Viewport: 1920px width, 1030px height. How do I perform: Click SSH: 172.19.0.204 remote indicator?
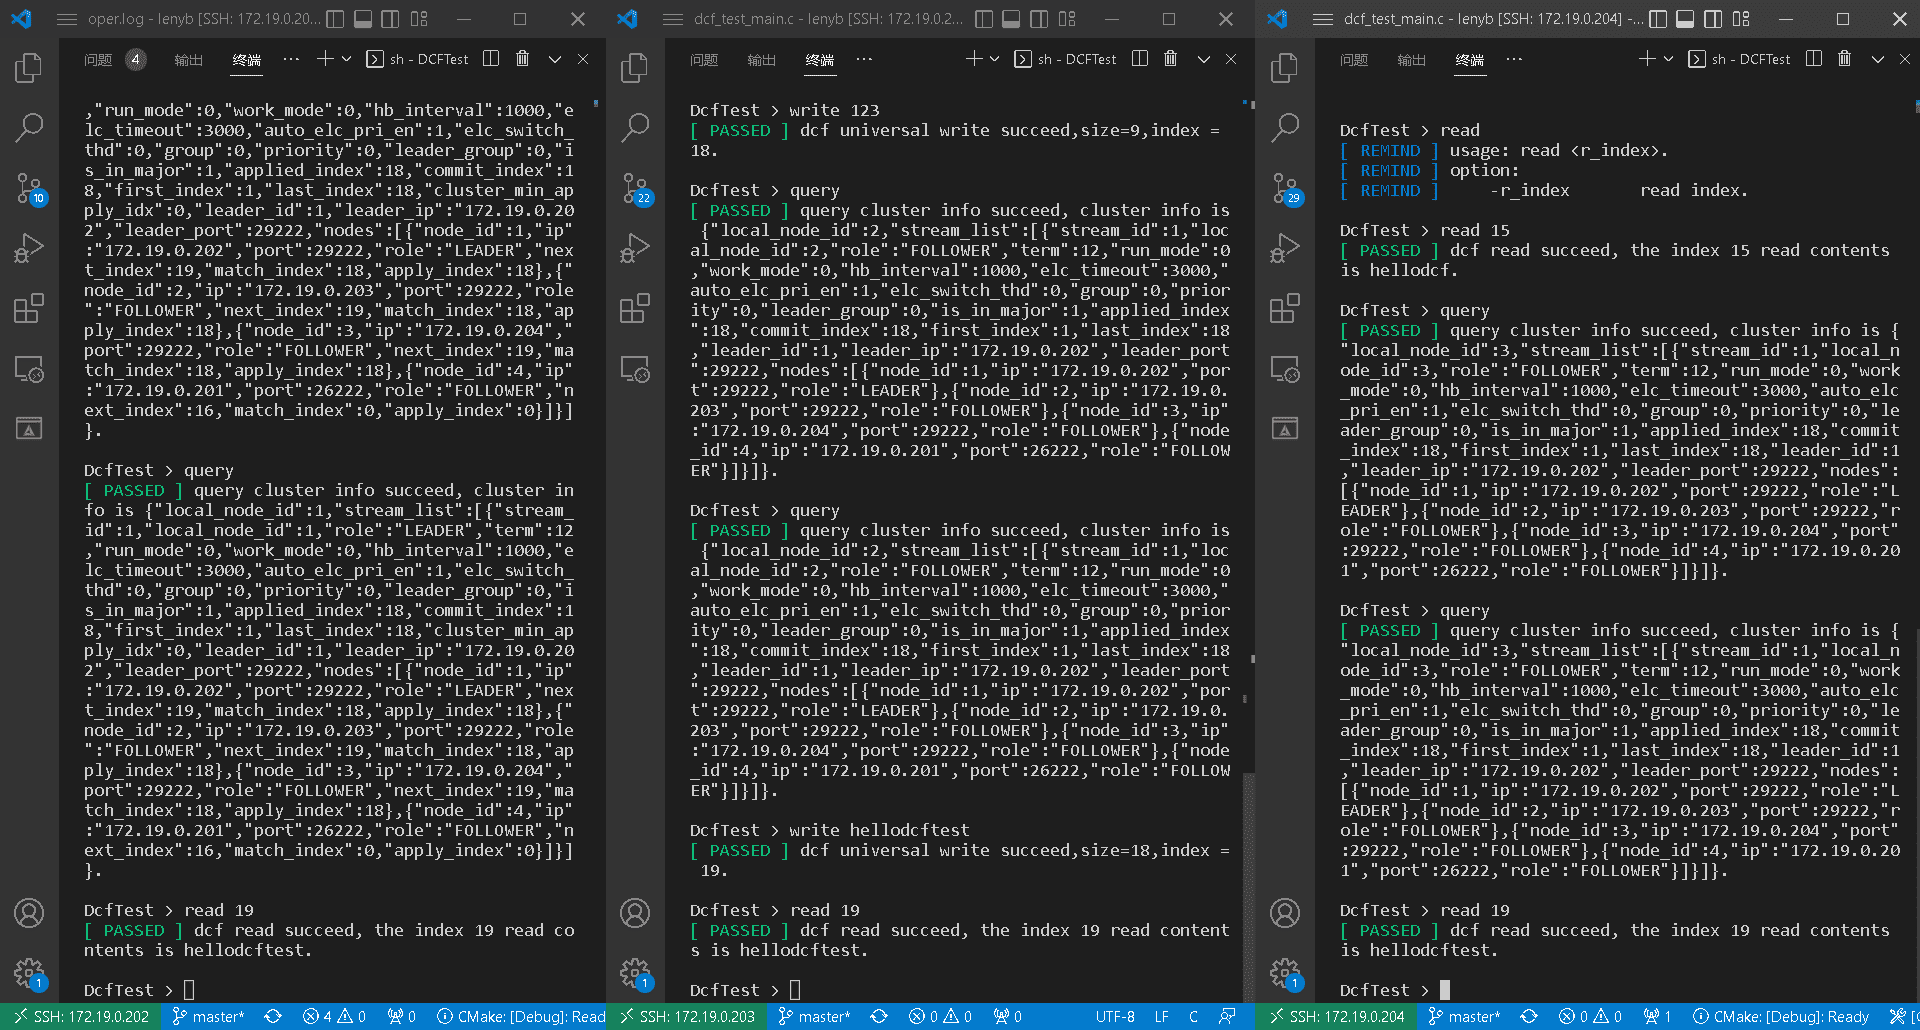pyautogui.click(x=1337, y=1017)
